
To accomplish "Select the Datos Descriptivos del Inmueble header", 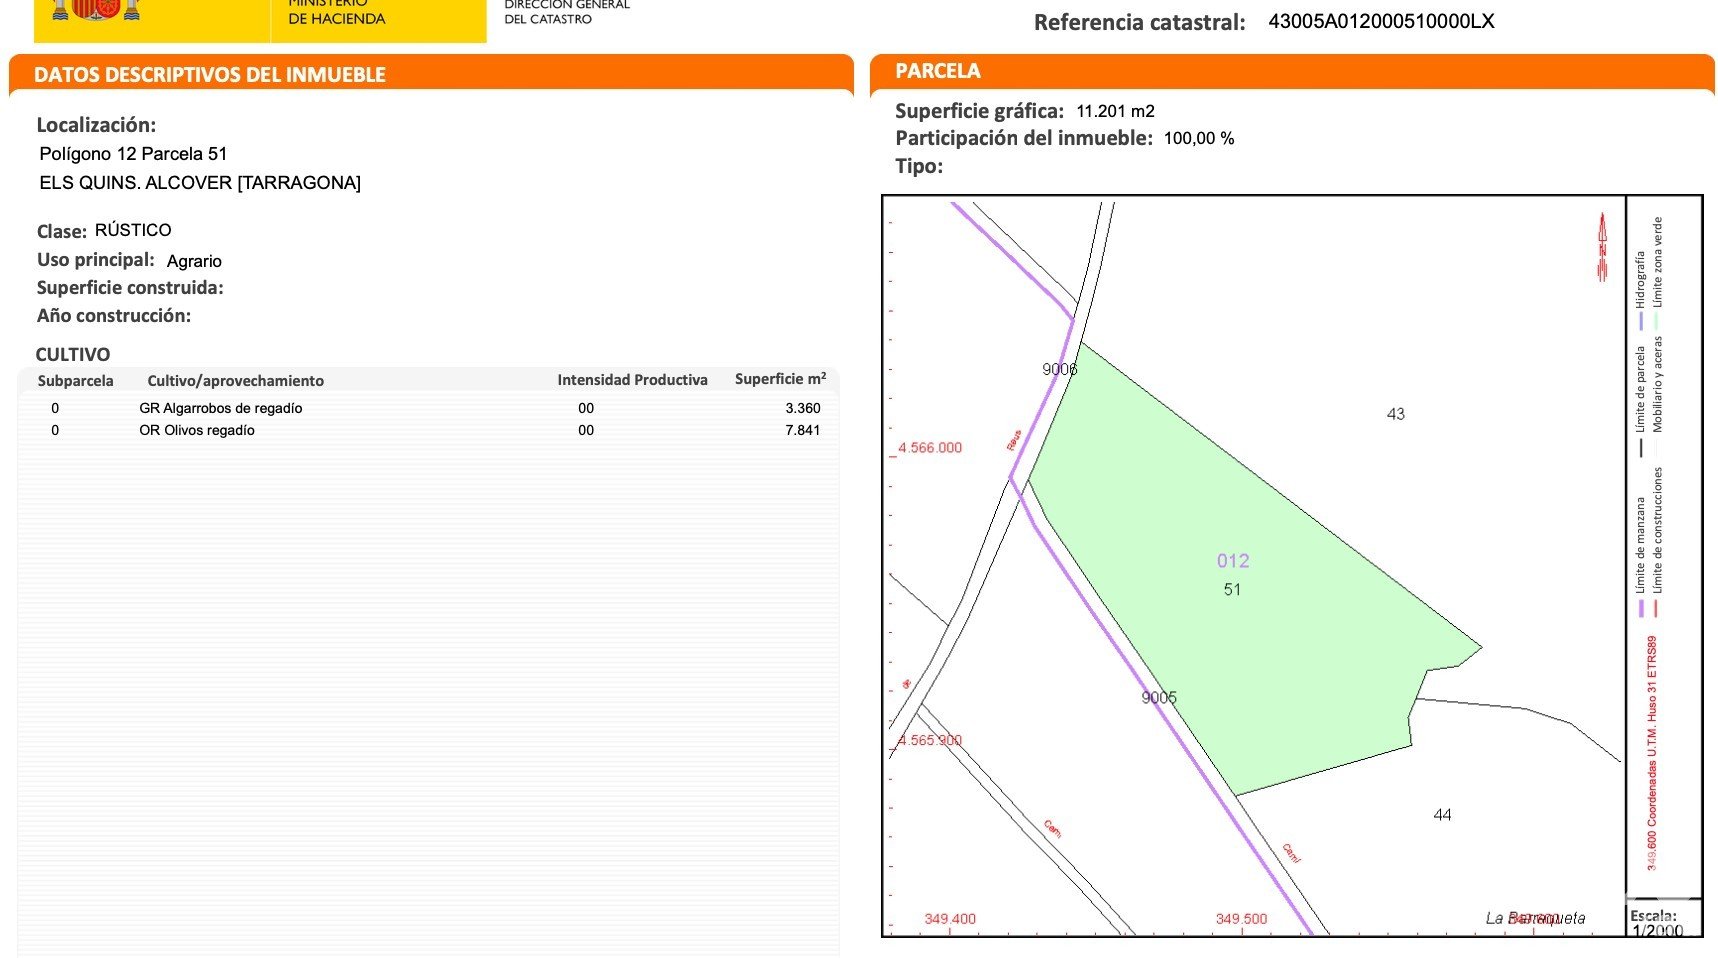I will pyautogui.click(x=210, y=75).
